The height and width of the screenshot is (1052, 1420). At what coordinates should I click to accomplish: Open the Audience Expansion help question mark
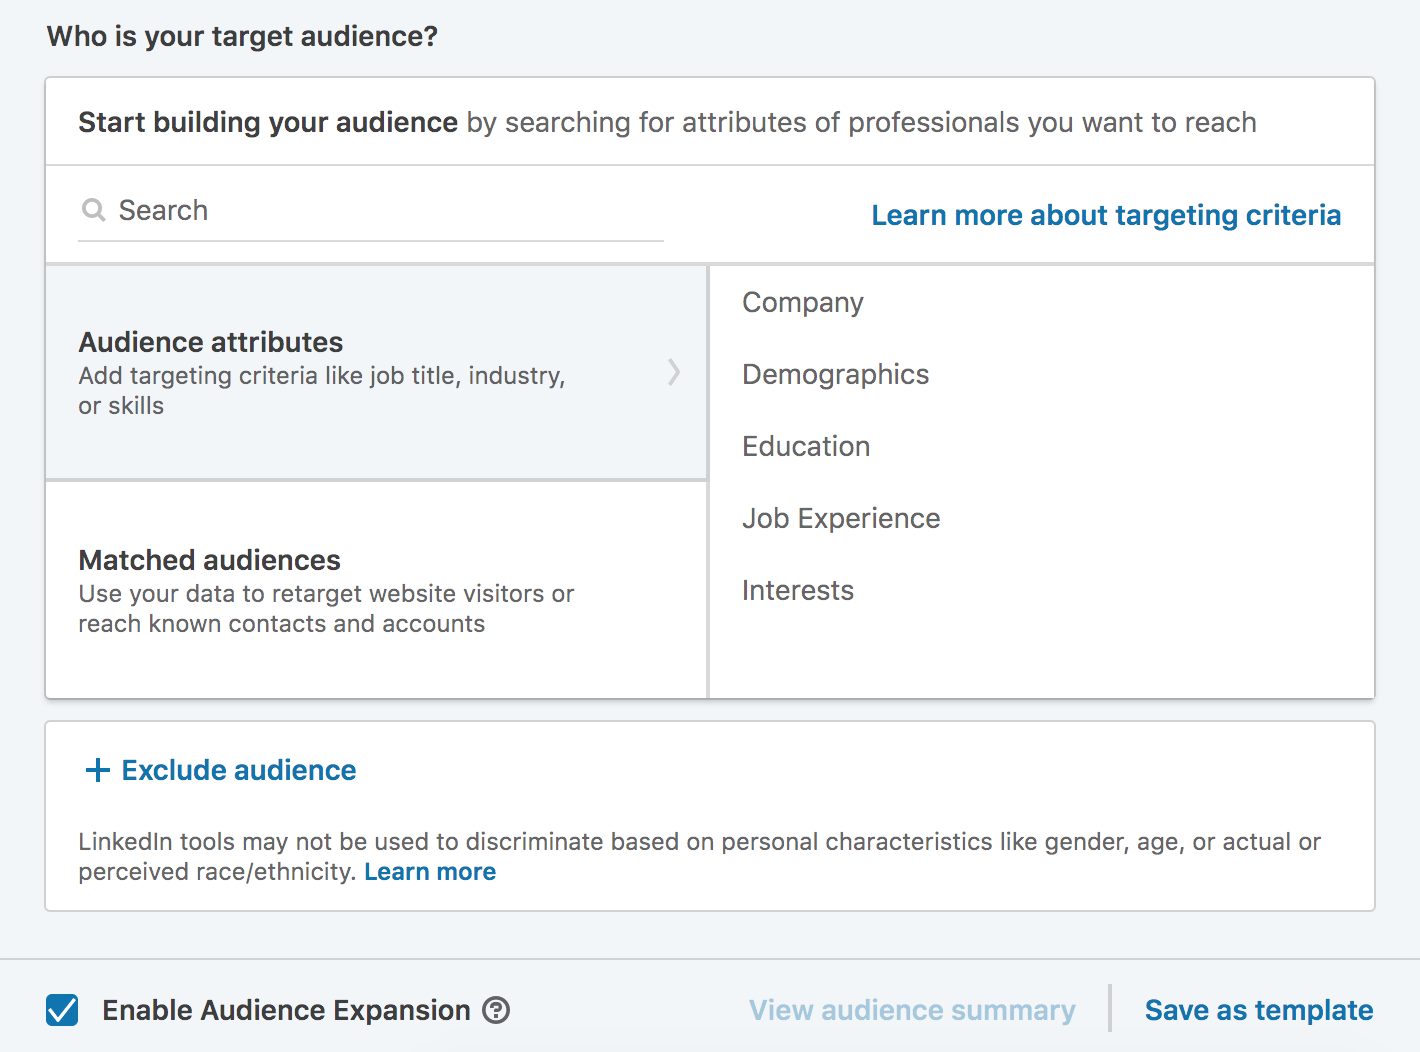[496, 1010]
